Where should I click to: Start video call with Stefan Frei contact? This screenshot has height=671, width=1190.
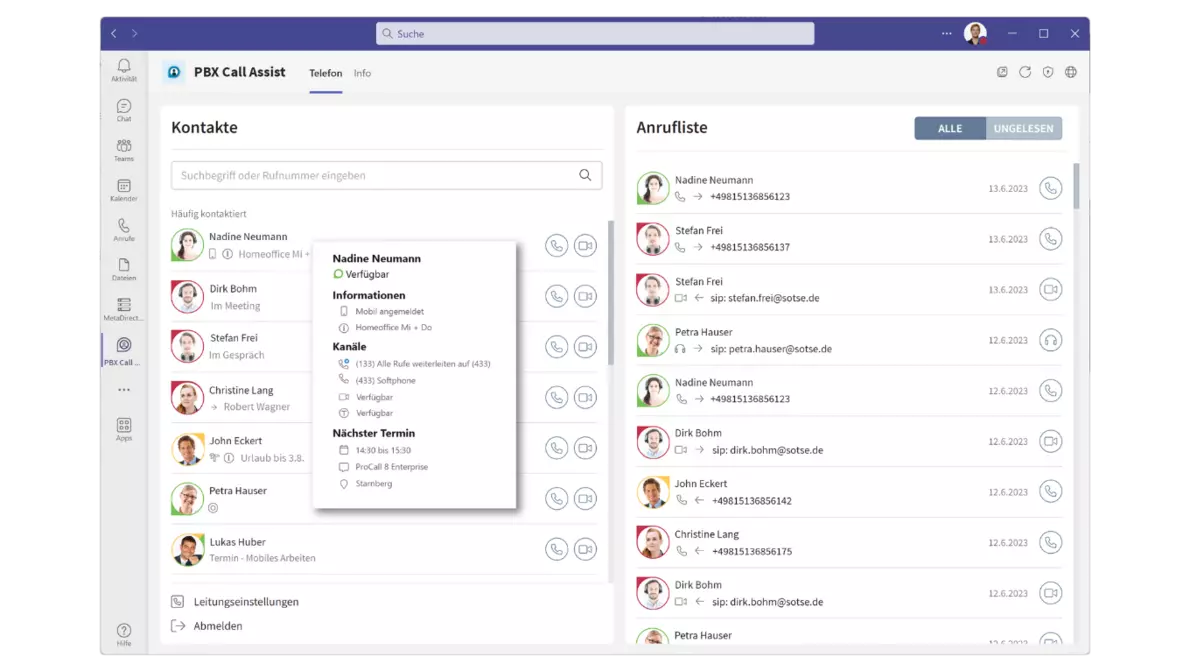click(x=585, y=347)
